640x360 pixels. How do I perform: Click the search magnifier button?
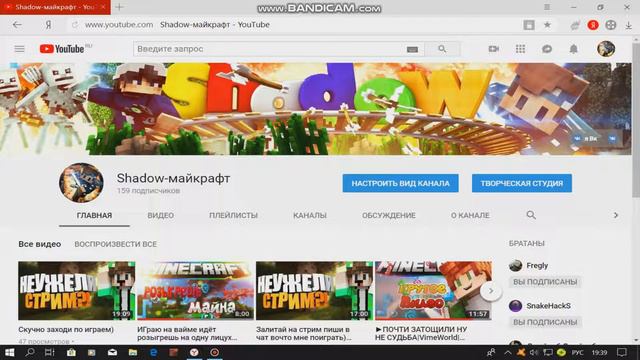click(x=442, y=49)
